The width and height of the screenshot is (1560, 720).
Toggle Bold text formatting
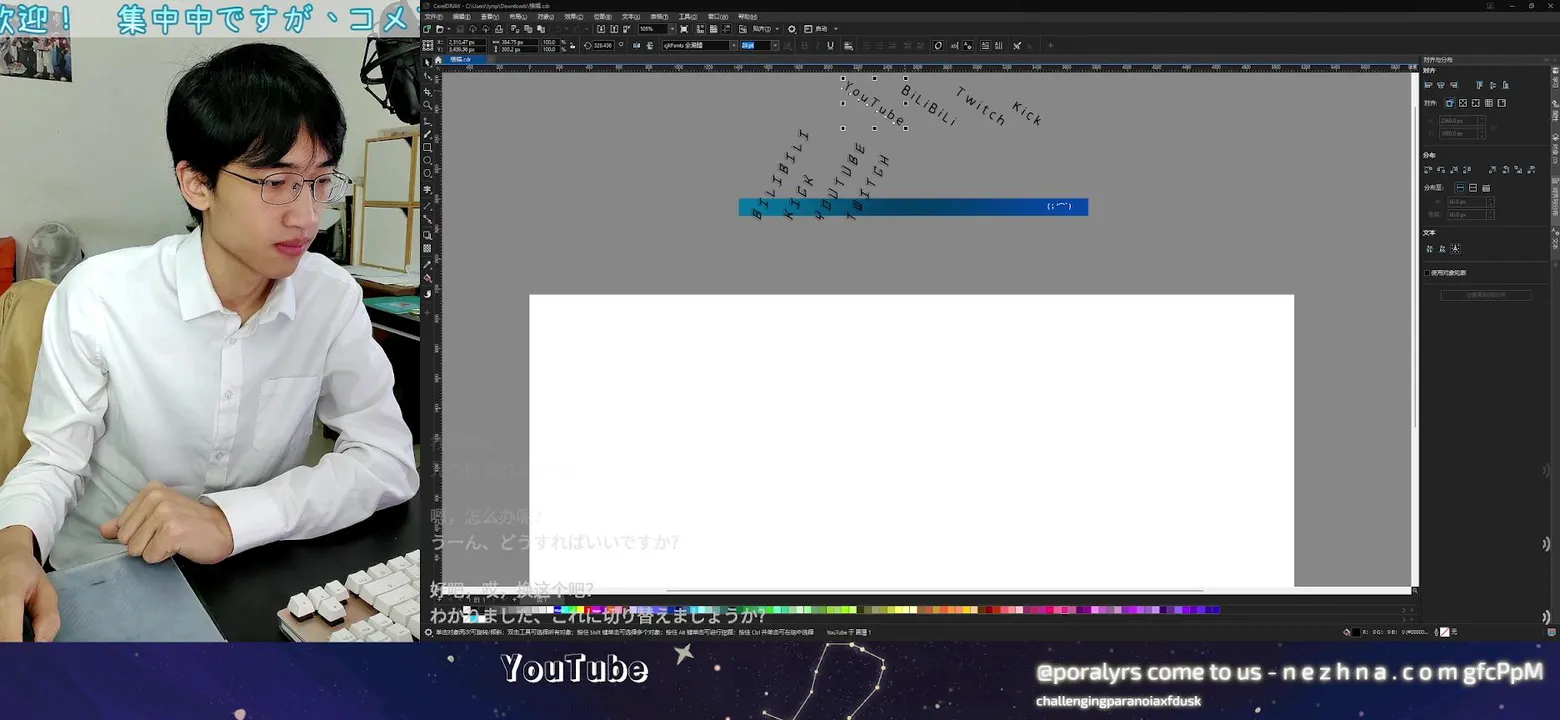pos(804,45)
